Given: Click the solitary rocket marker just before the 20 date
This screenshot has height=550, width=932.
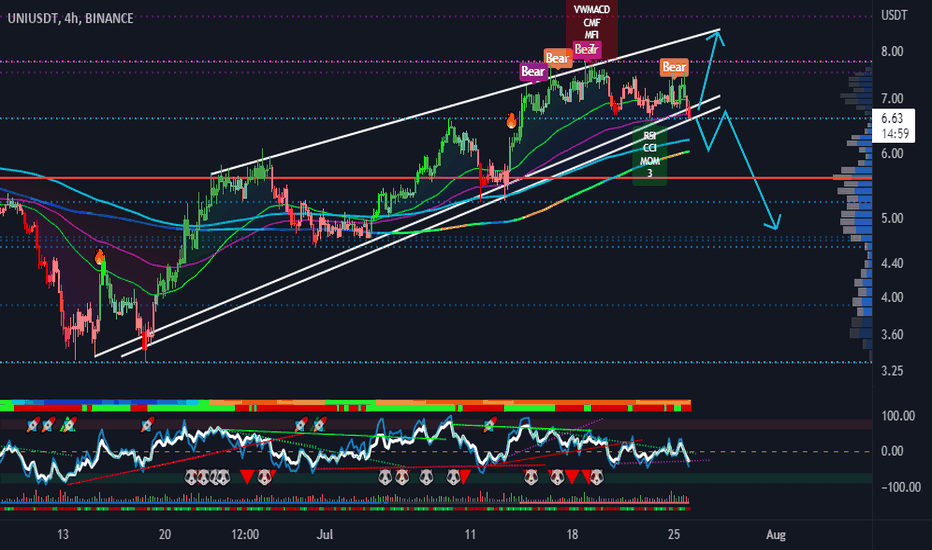Looking at the screenshot, I should tap(147, 425).
